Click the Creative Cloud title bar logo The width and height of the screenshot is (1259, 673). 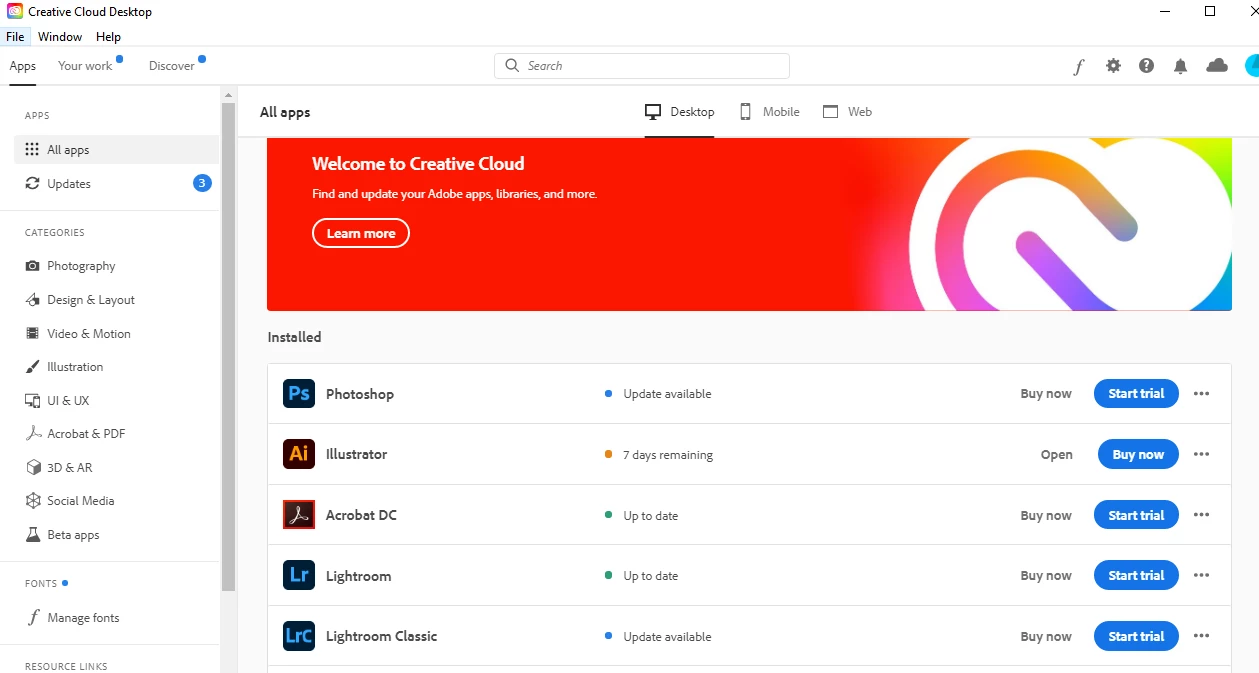15,11
